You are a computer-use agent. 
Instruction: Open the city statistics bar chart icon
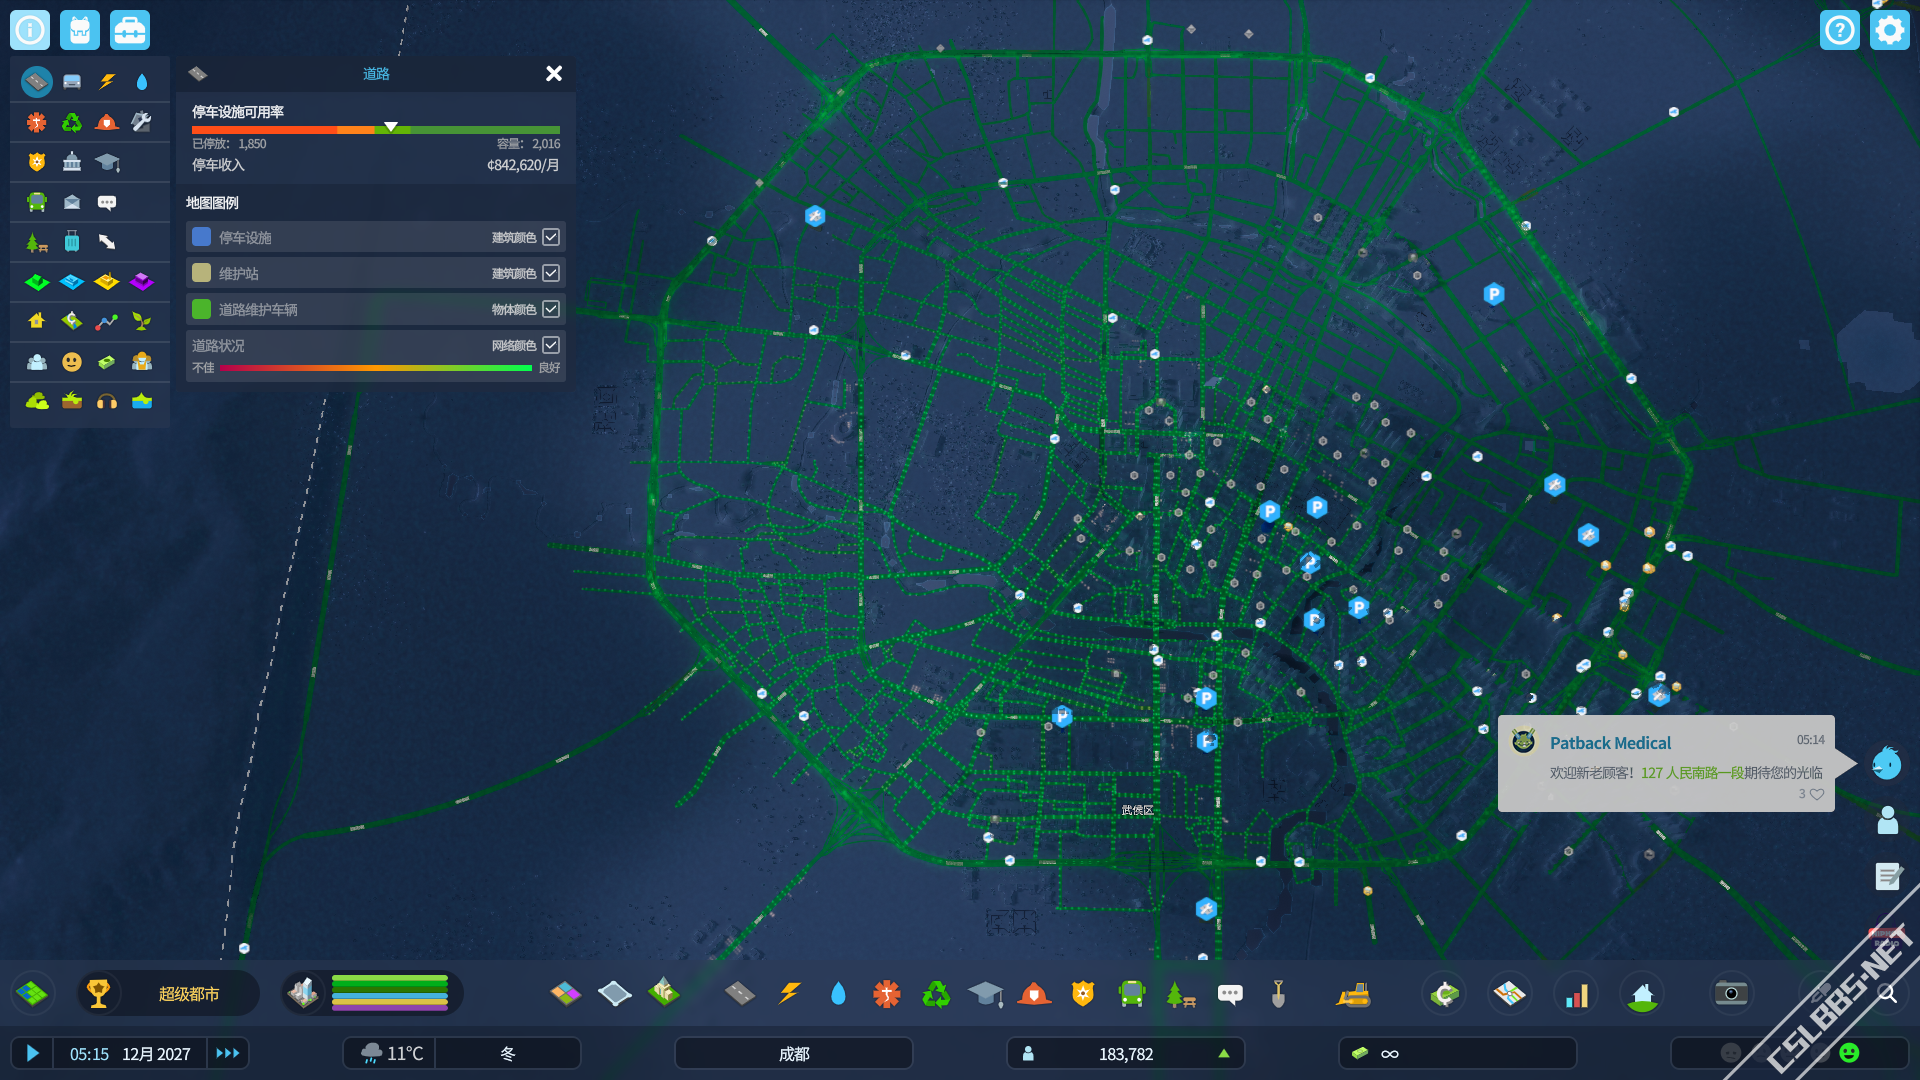(1577, 995)
